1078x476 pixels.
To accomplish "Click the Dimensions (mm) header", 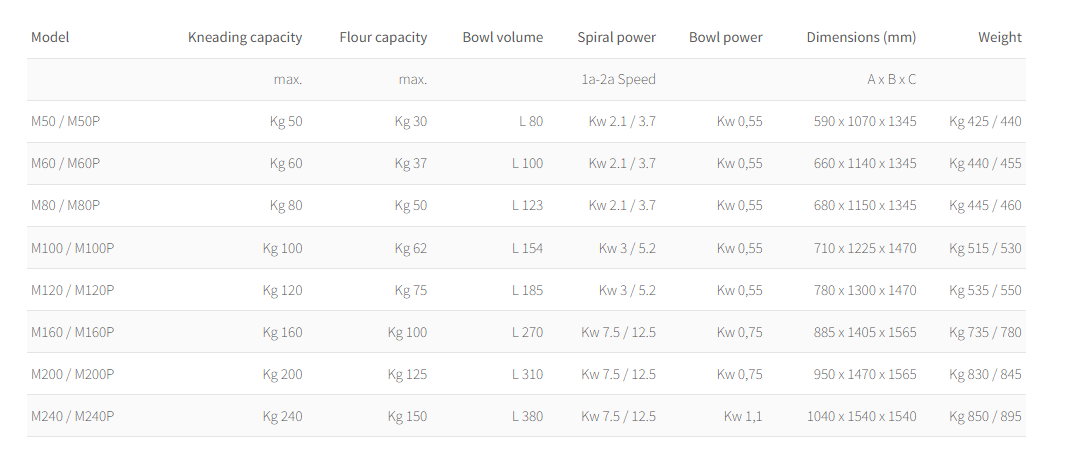I will (x=861, y=38).
